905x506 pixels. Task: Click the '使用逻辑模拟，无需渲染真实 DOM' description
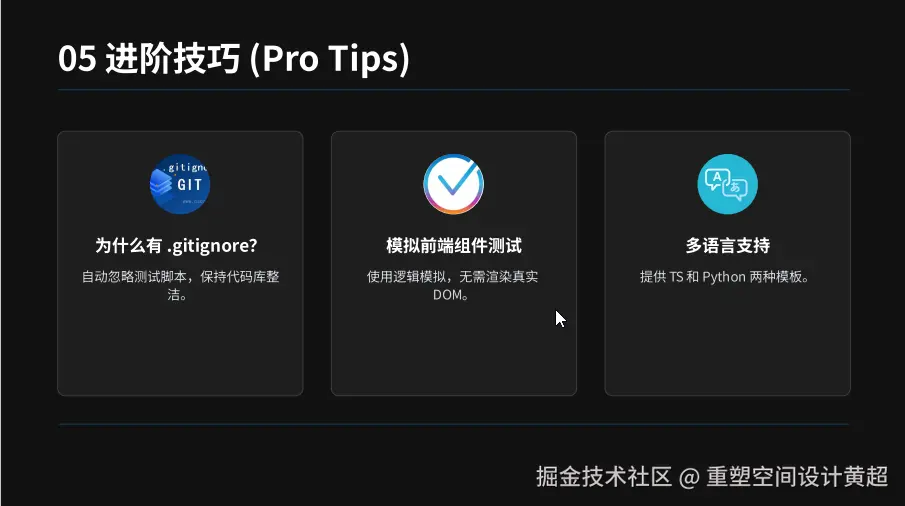pyautogui.click(x=452, y=286)
